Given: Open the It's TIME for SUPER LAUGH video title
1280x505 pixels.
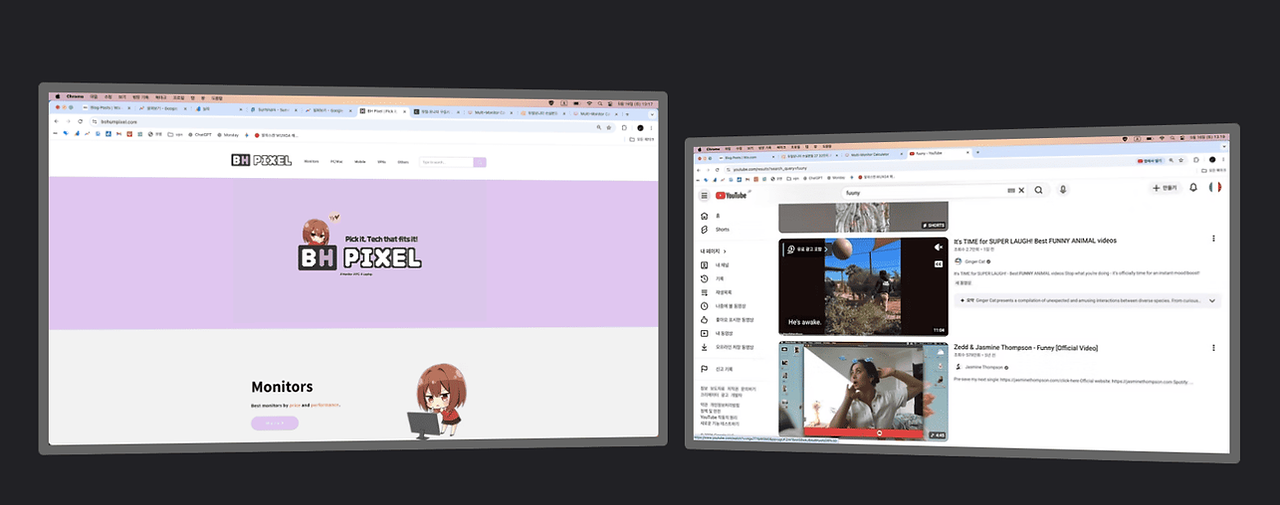Looking at the screenshot, I should click(1035, 240).
